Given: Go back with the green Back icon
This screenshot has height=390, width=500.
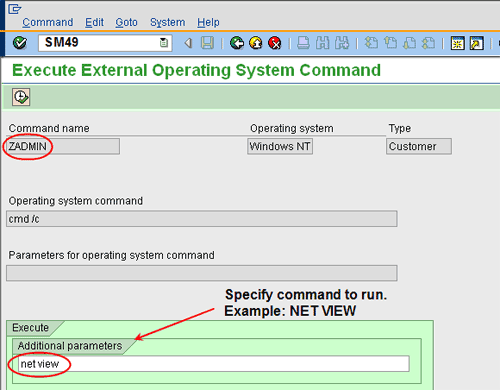Looking at the screenshot, I should coord(237,43).
